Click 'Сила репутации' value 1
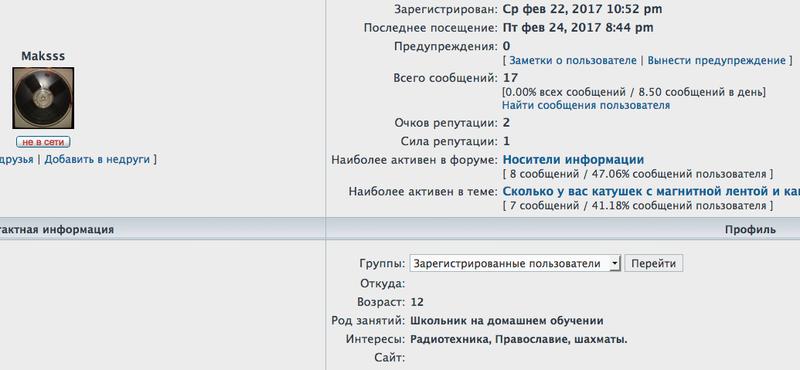This screenshot has height=370, width=800. (x=506, y=141)
